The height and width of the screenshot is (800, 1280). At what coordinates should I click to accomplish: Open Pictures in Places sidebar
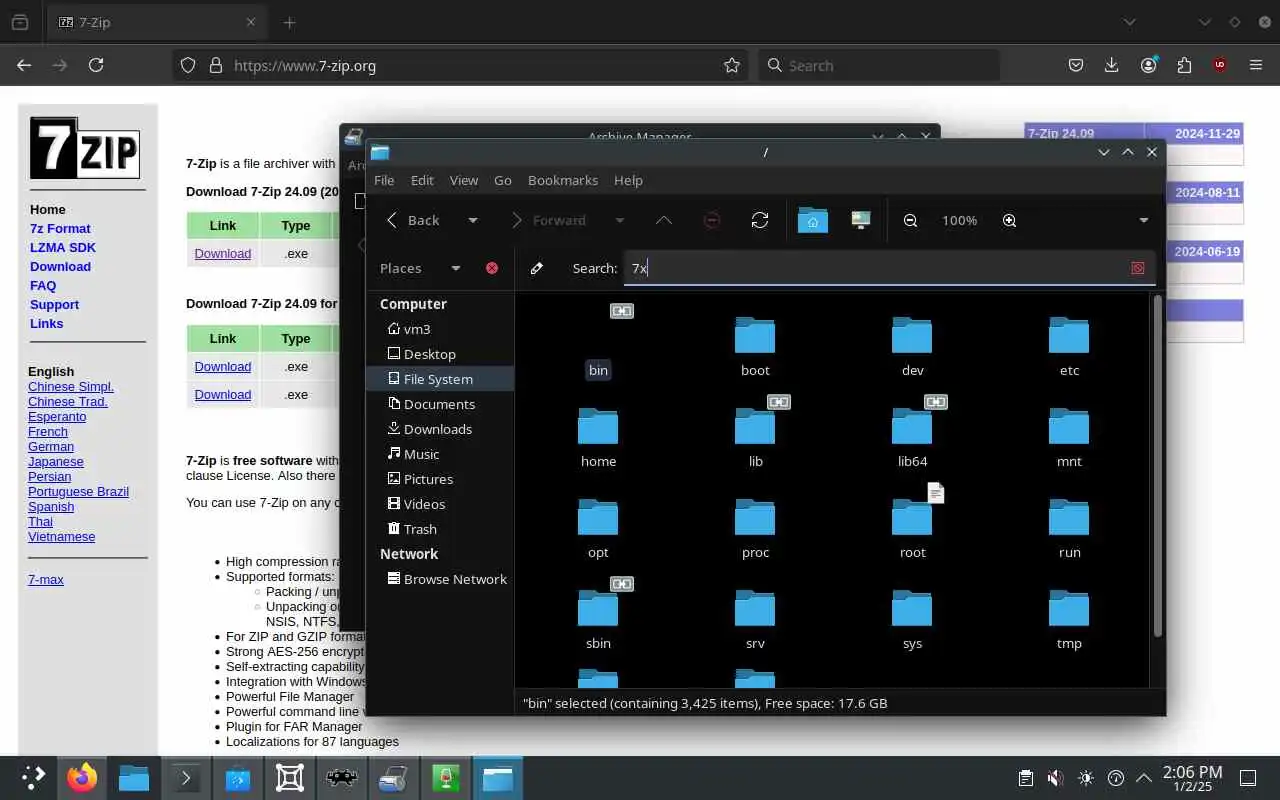[x=440, y=479]
